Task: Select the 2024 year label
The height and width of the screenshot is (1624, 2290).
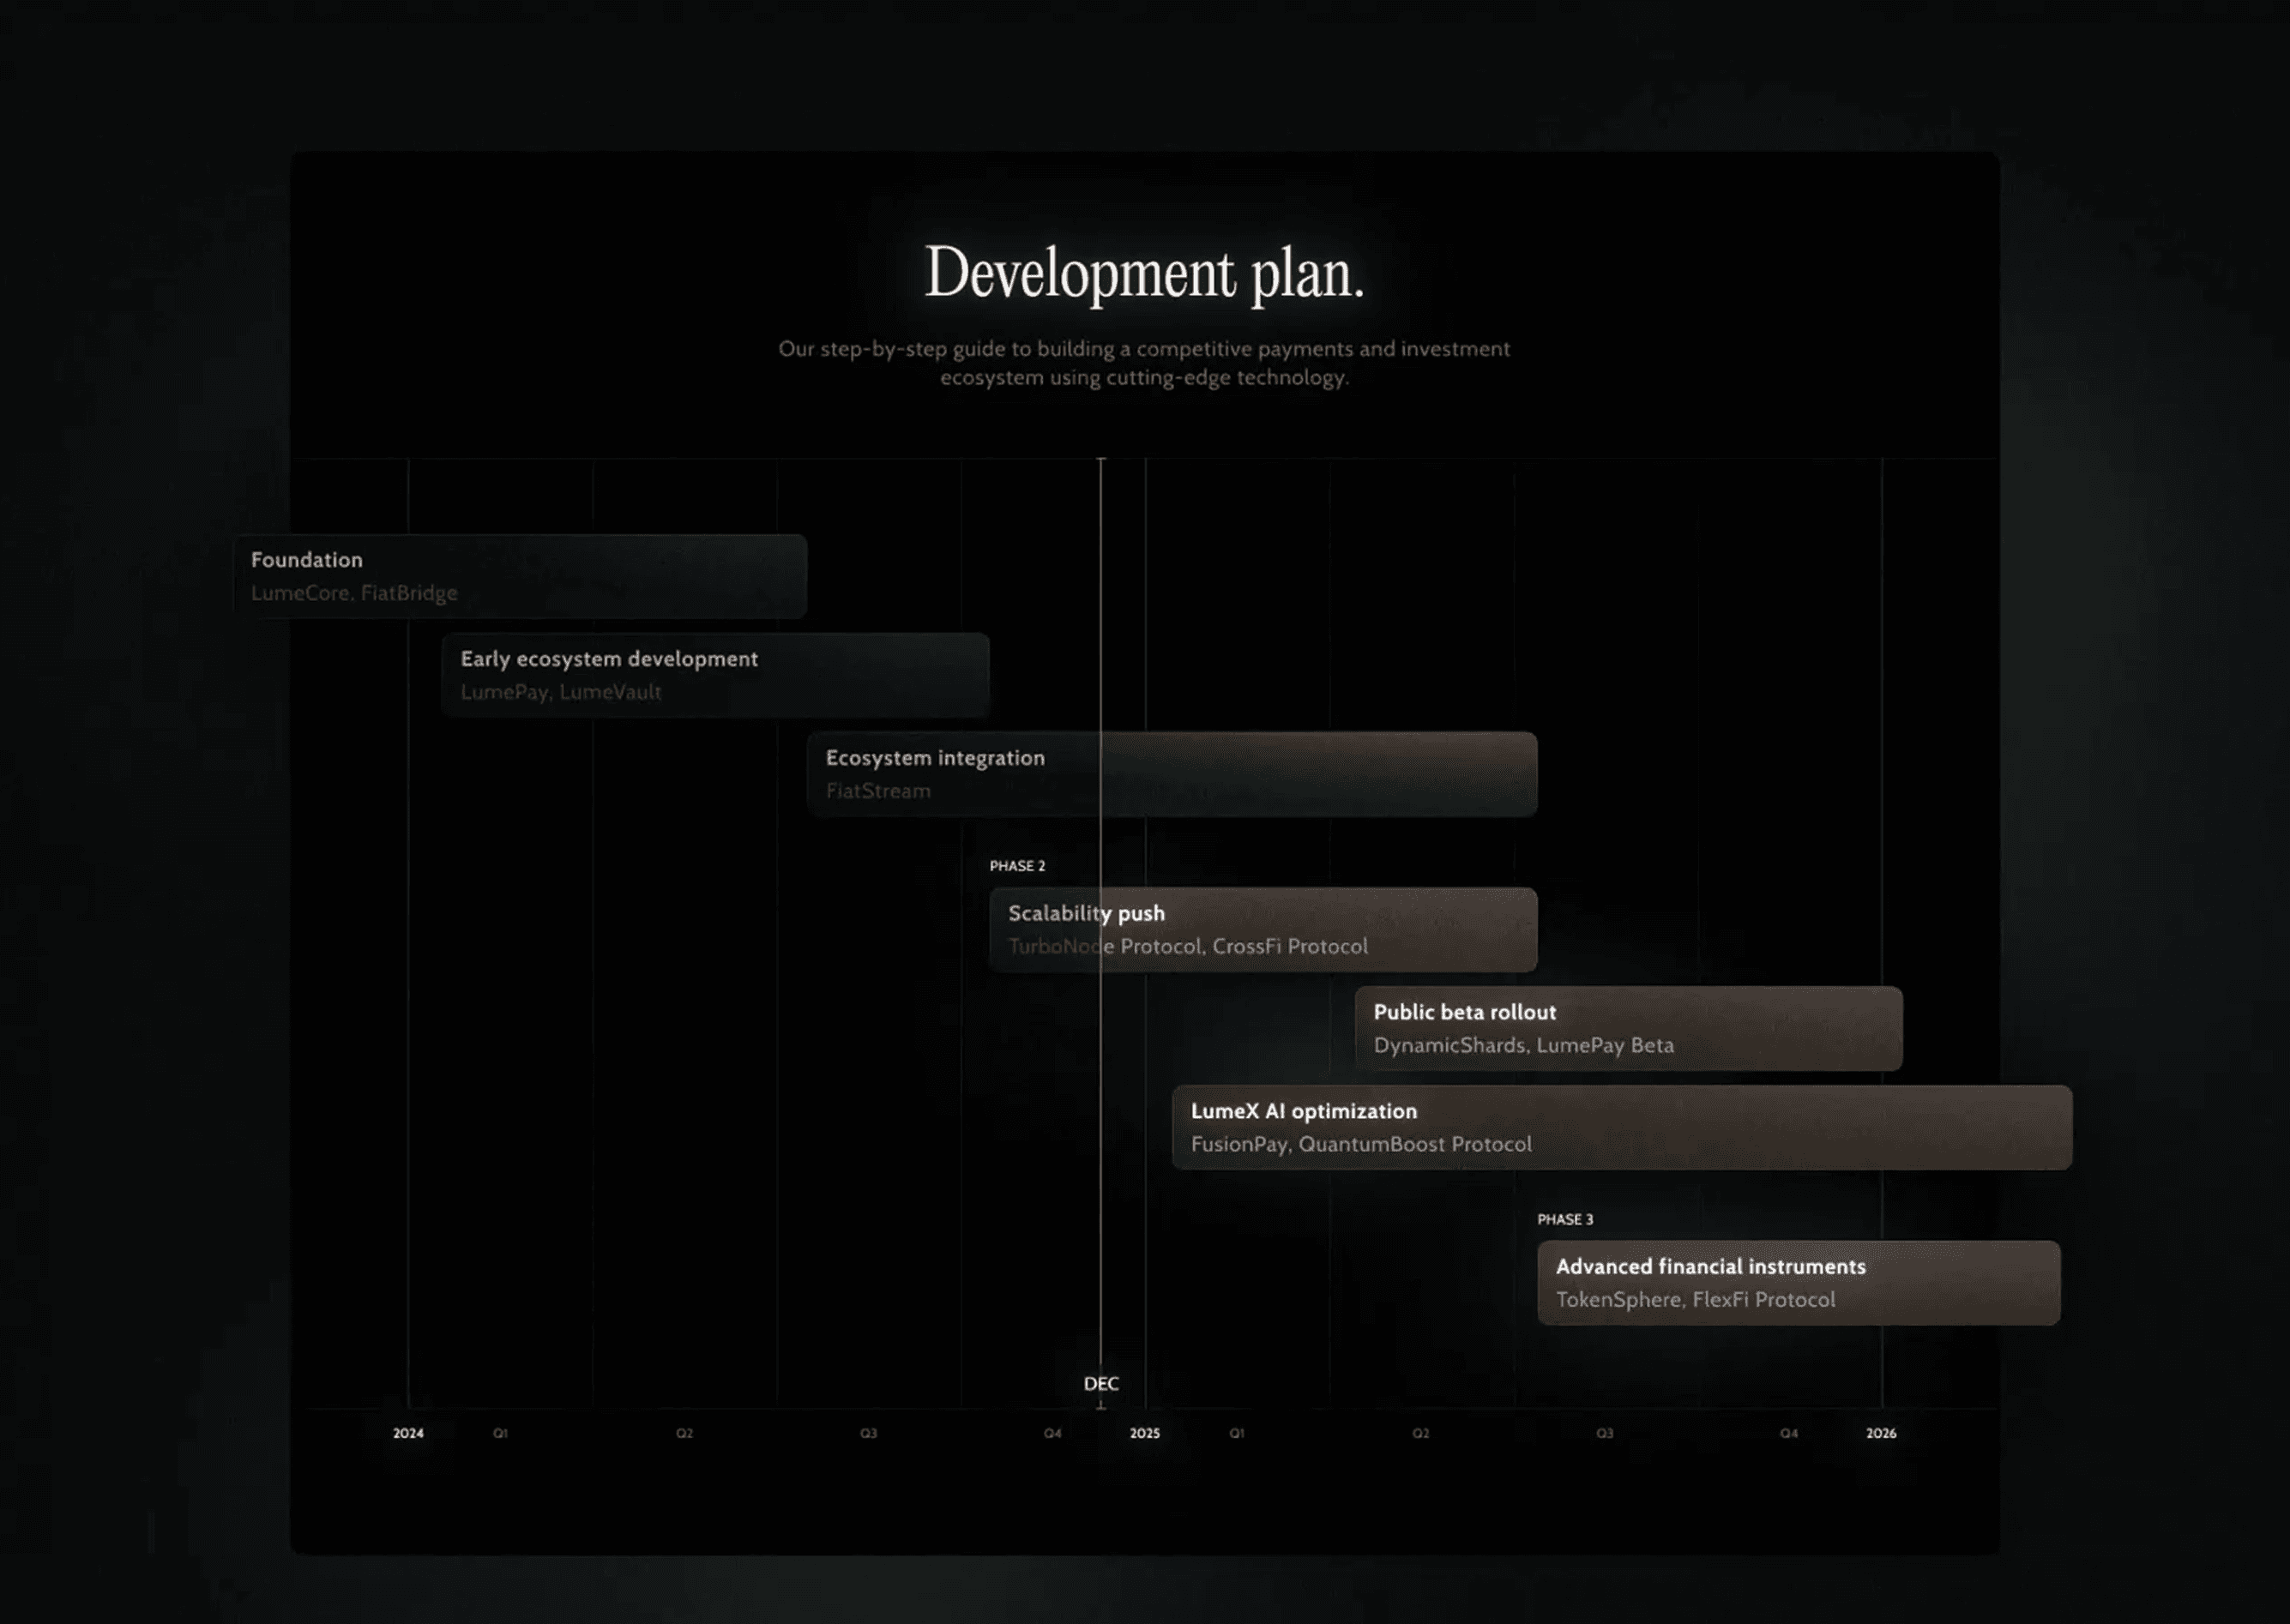Action: 408,1433
